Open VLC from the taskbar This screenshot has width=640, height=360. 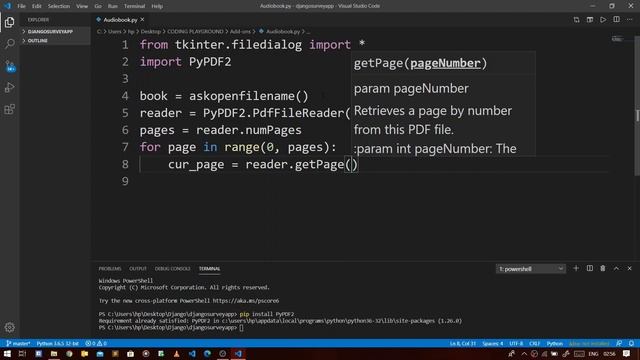(176, 353)
